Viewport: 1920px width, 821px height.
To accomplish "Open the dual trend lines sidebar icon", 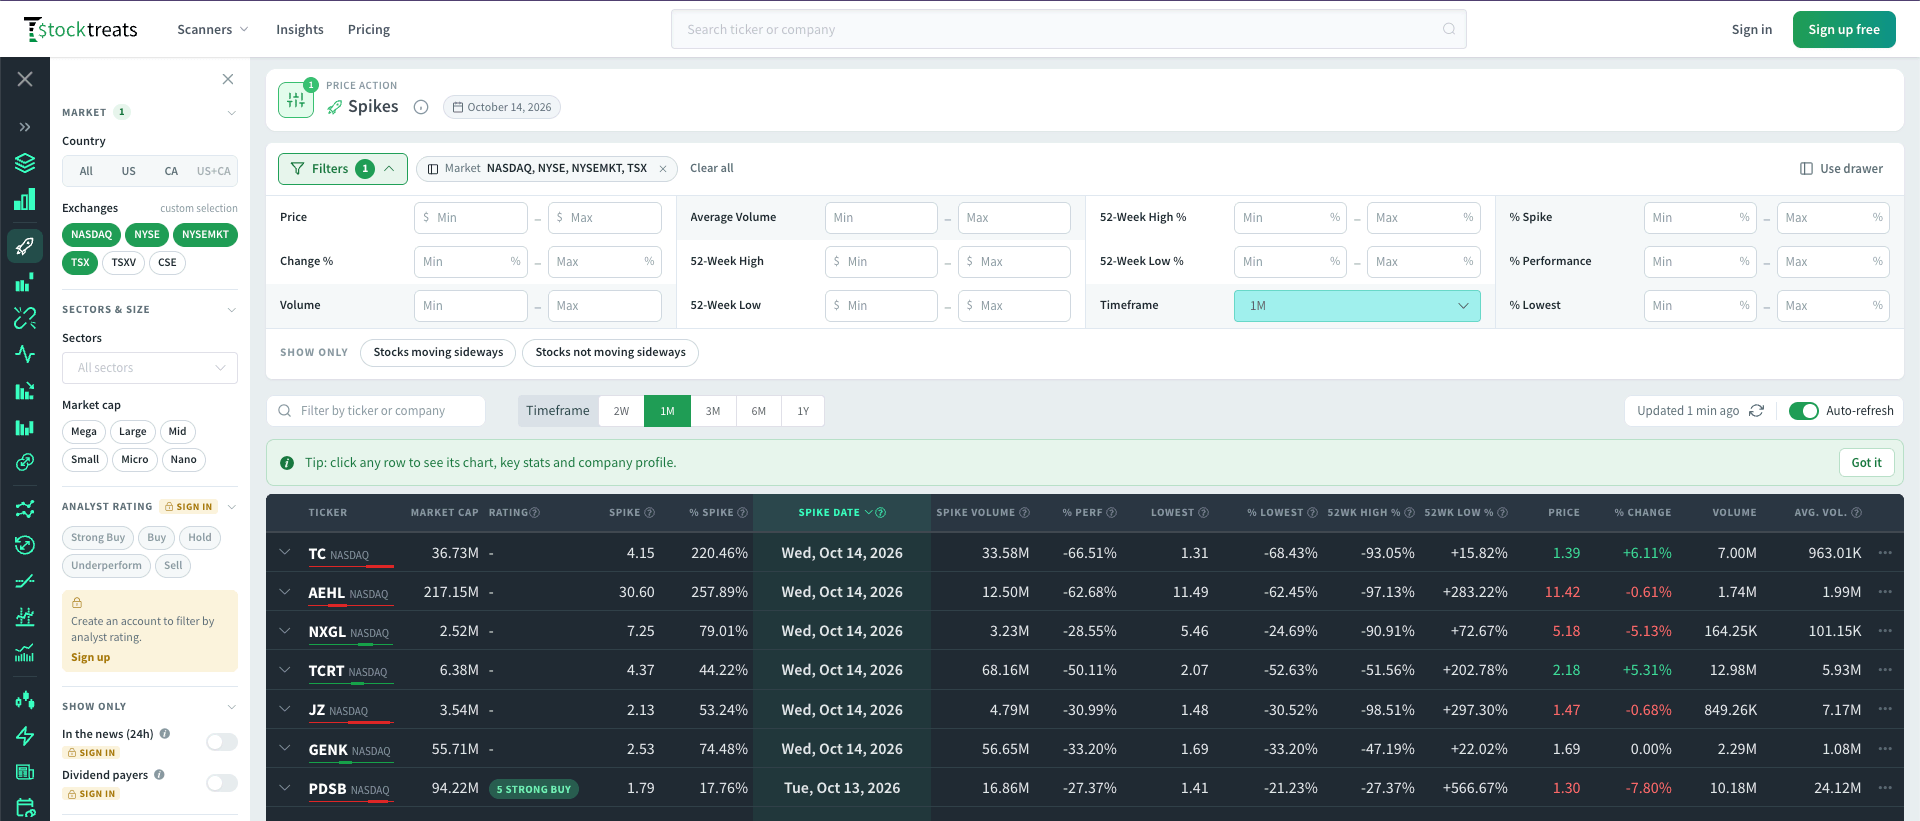I will click(25, 509).
